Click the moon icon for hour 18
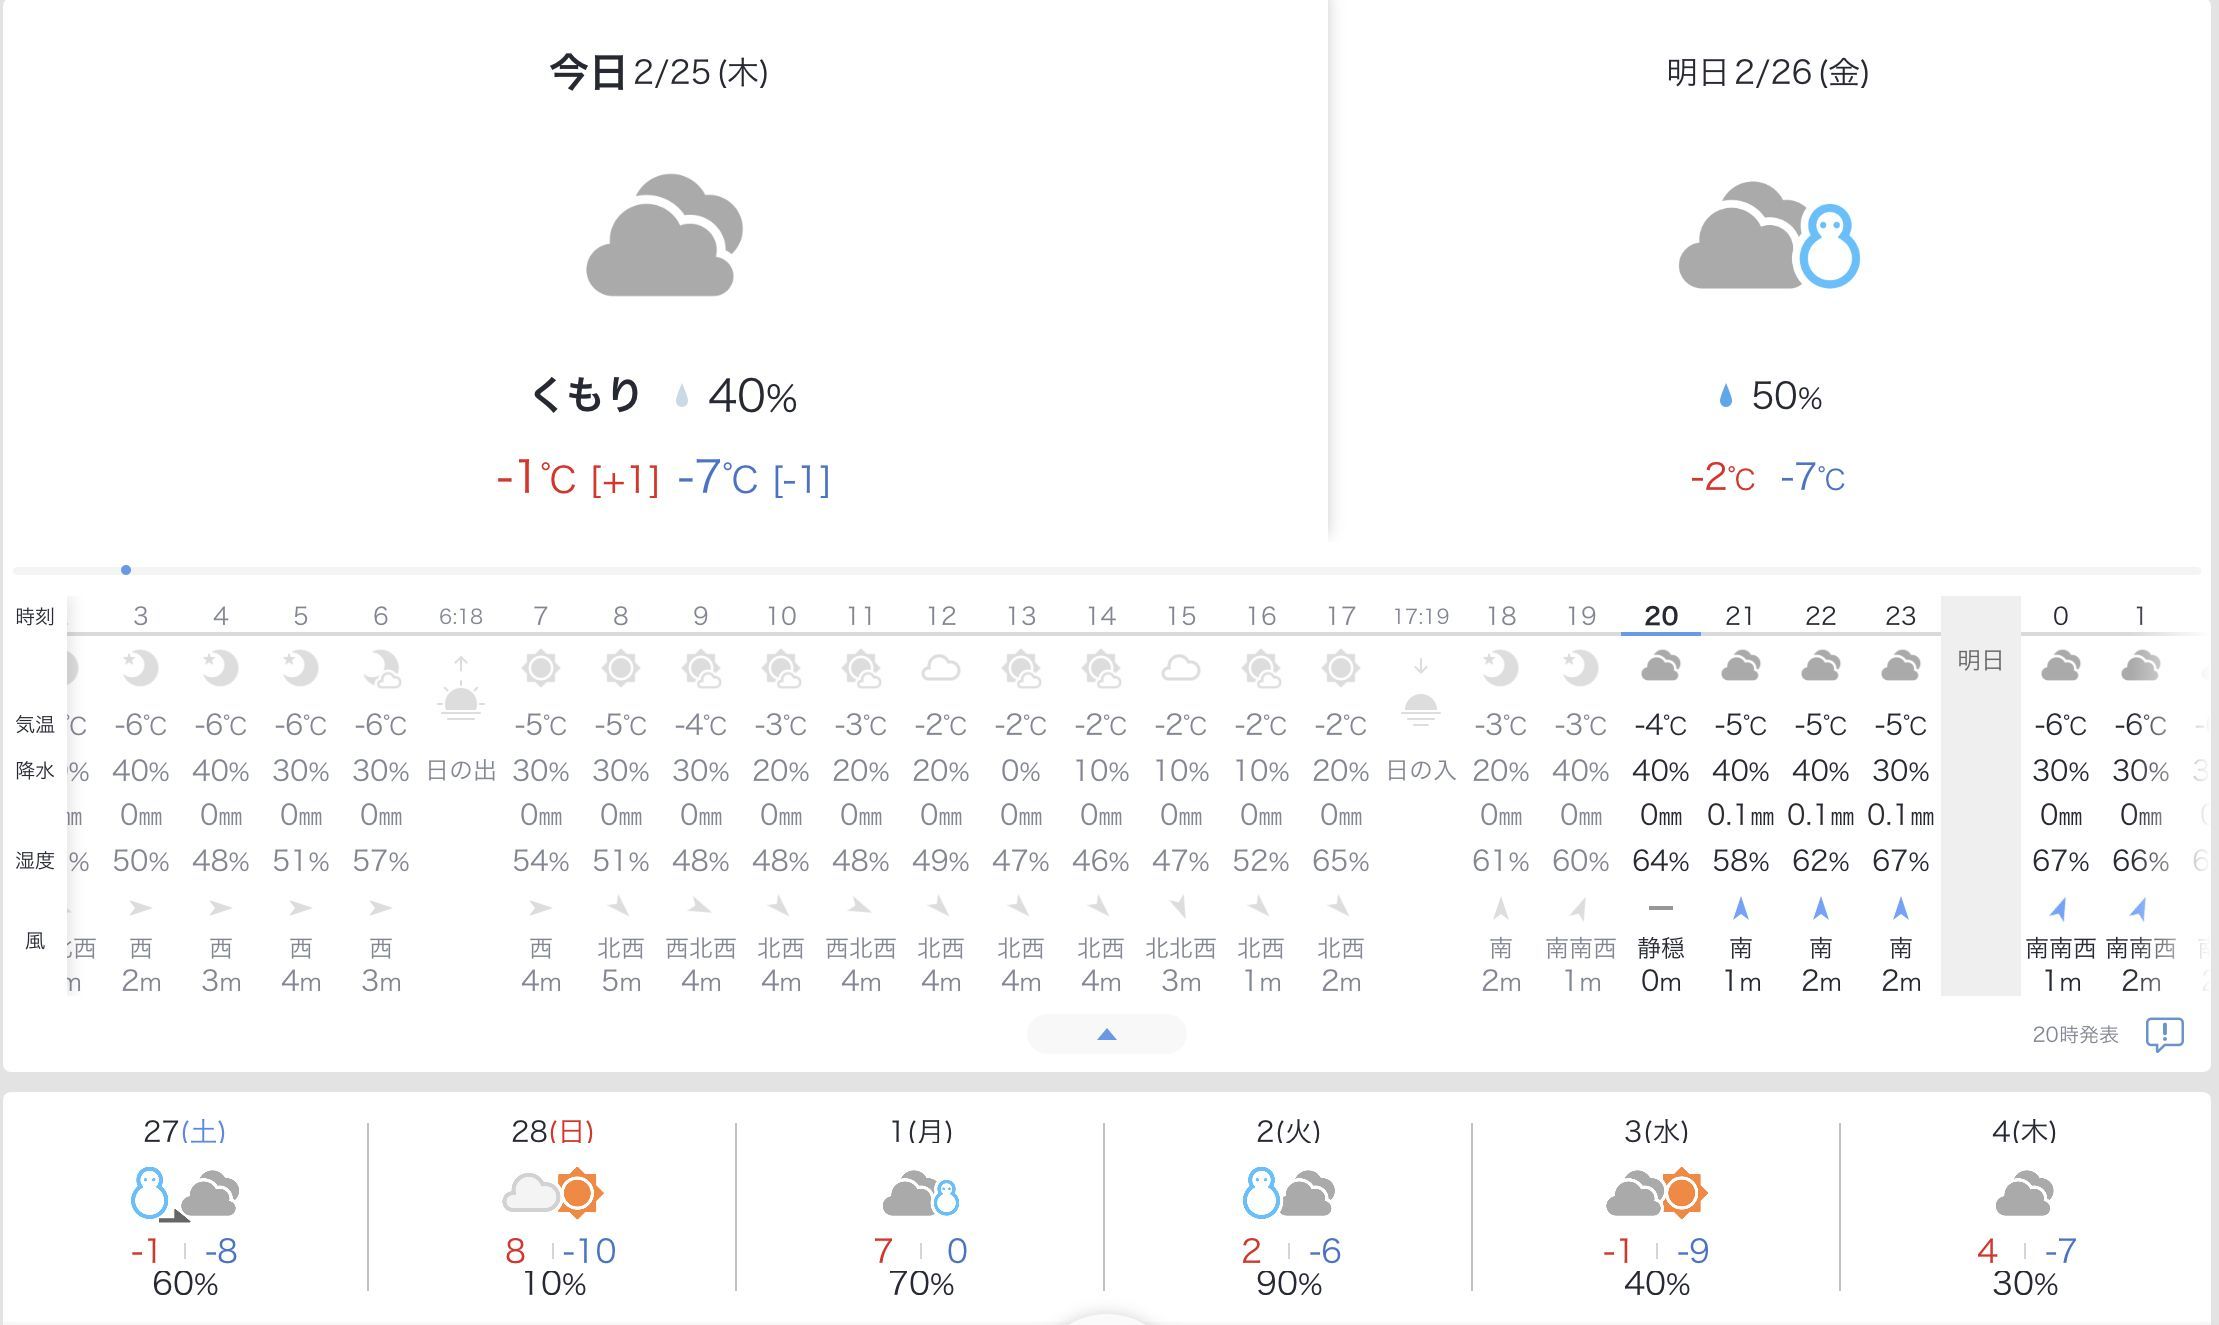Screen dimensions: 2219x1325 tap(1500, 667)
